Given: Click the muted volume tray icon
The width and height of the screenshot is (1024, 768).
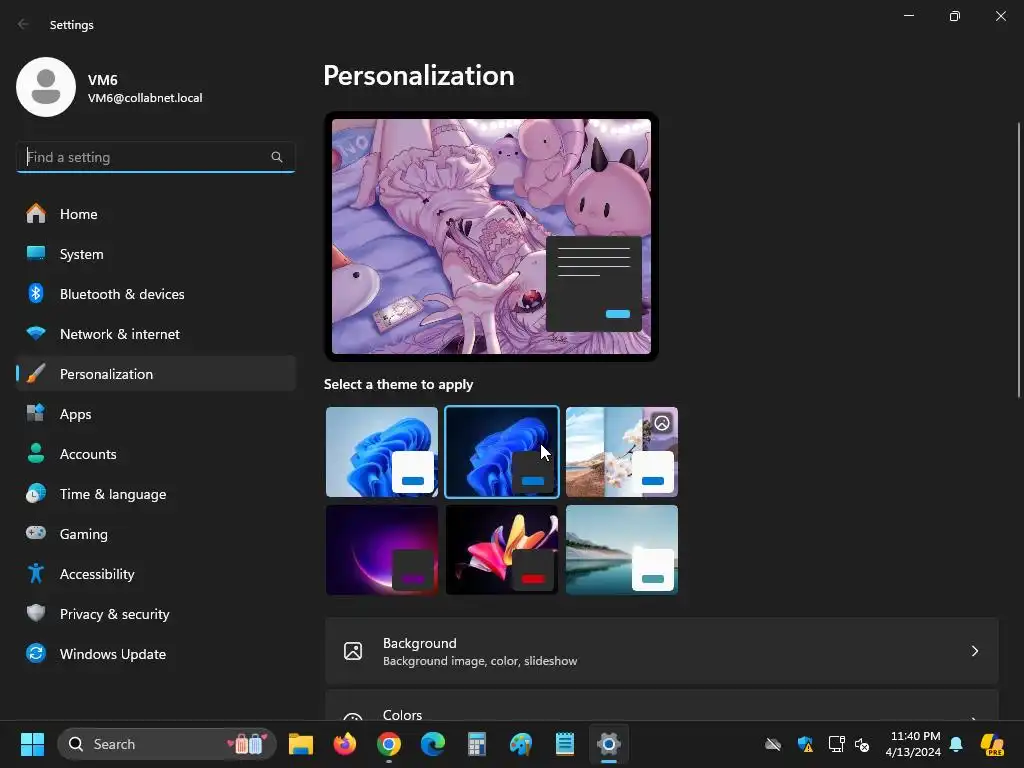Looking at the screenshot, I should pos(862,744).
